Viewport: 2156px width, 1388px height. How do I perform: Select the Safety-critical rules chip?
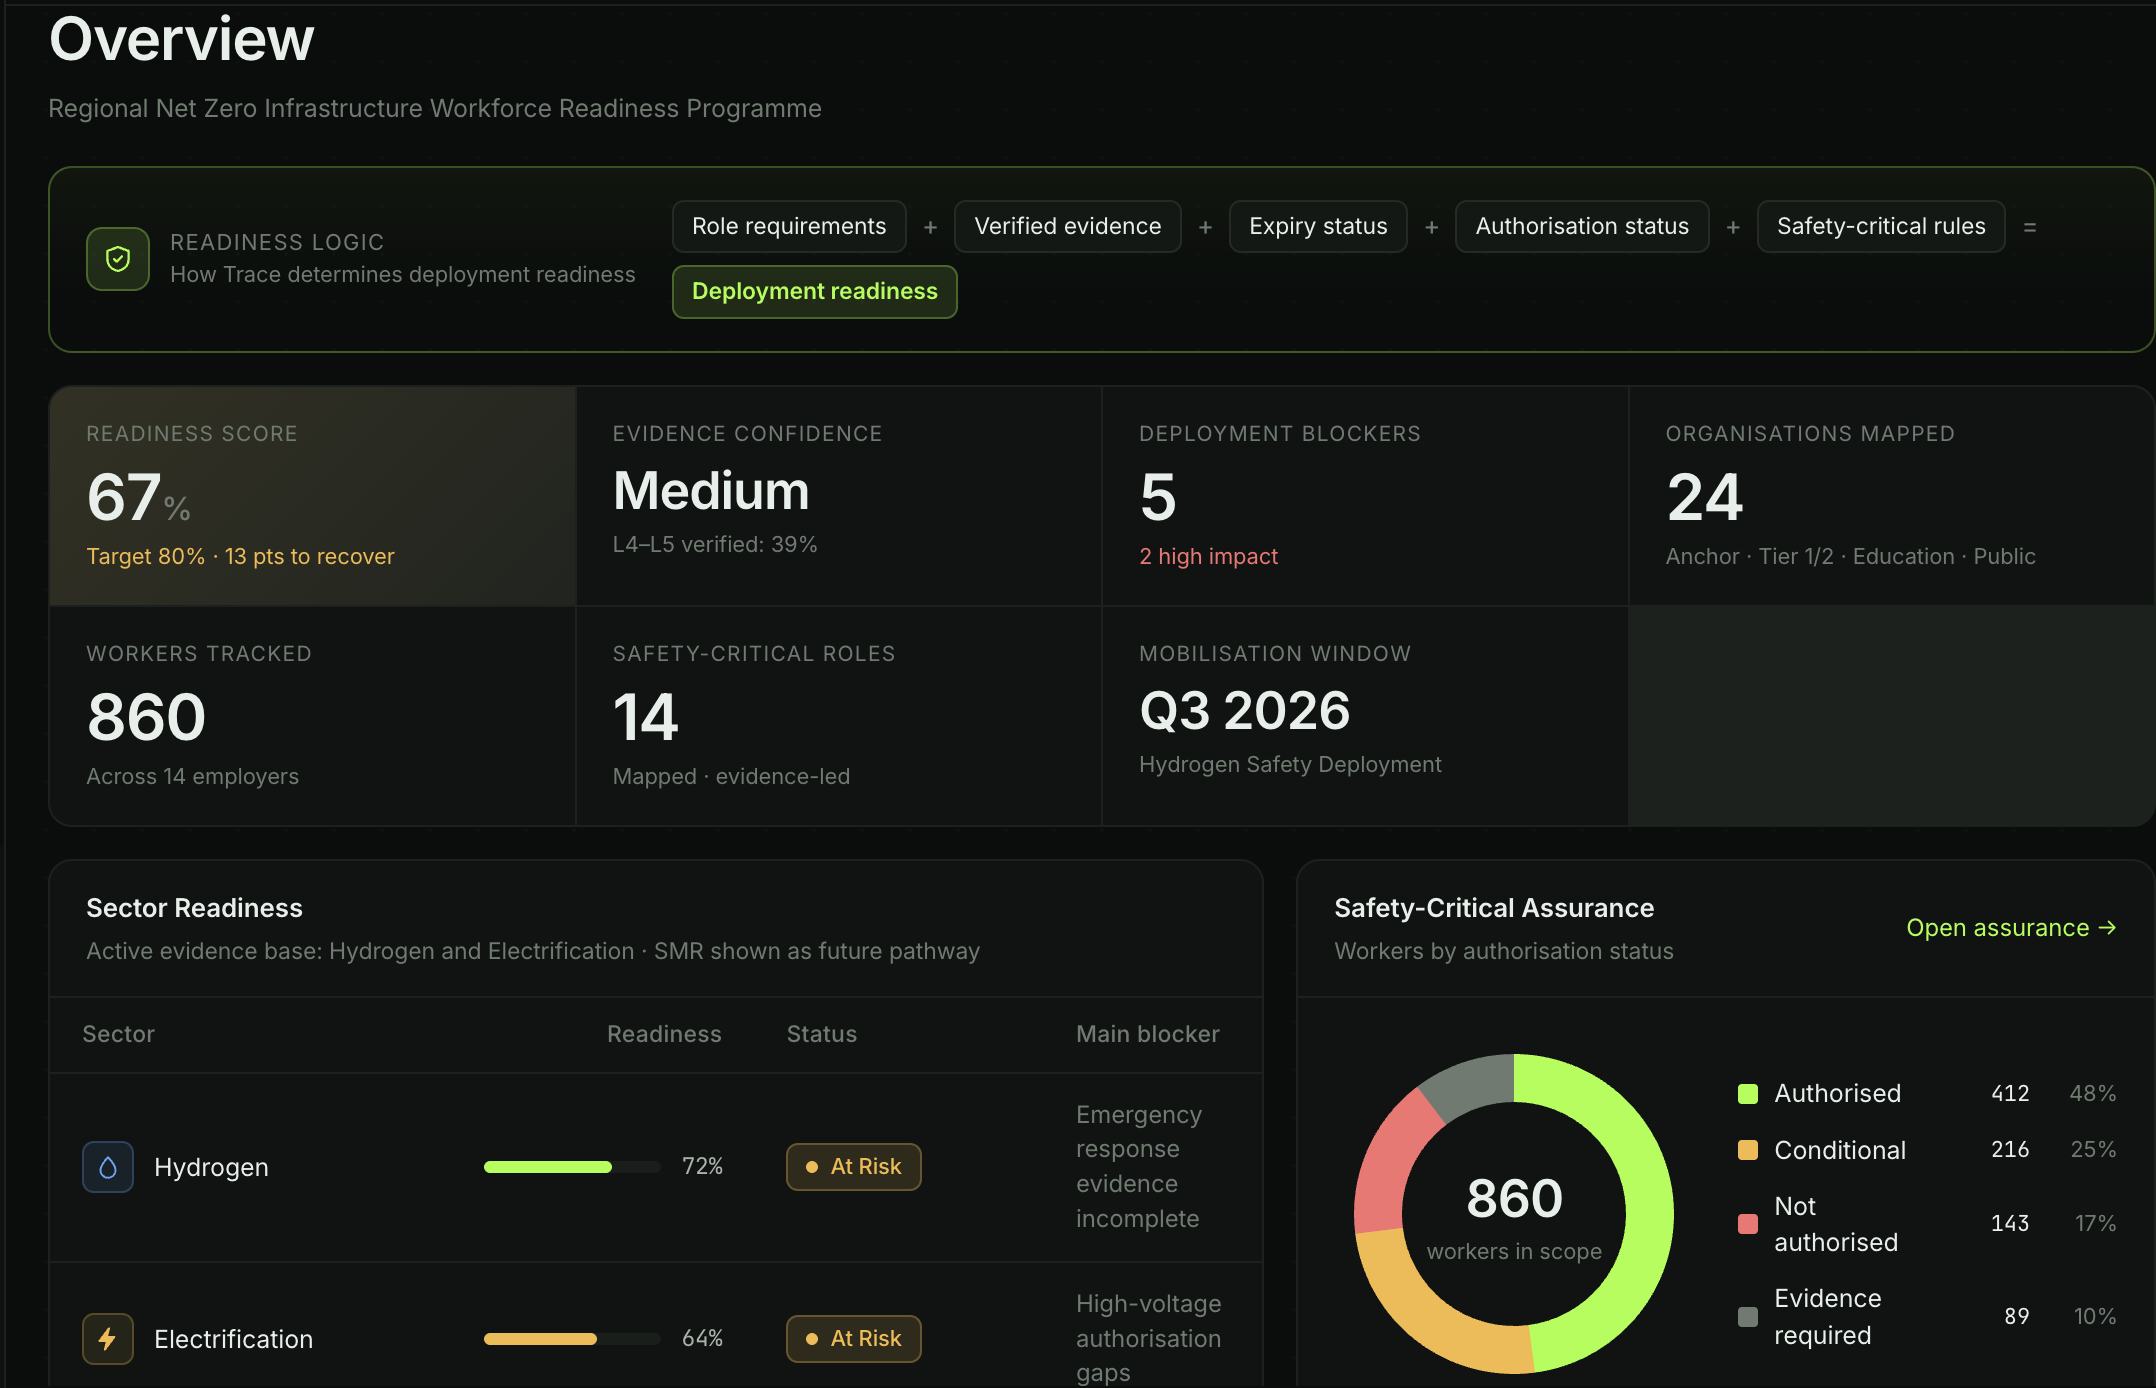point(1881,226)
